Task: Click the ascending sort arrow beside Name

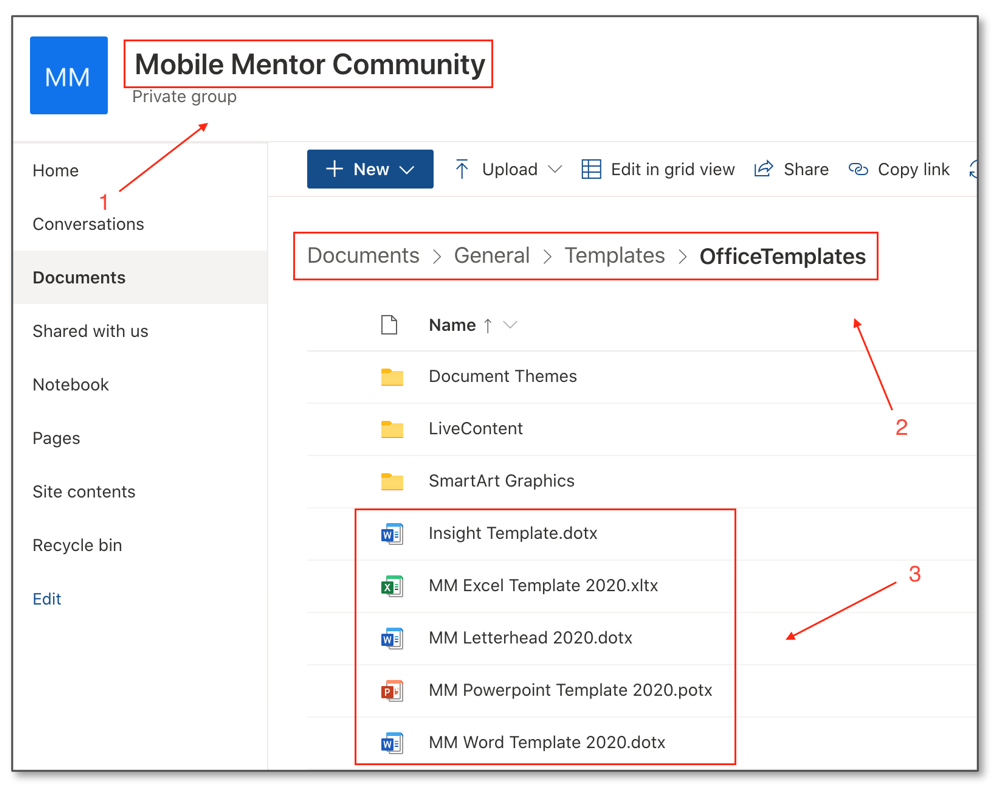Action: 488,326
